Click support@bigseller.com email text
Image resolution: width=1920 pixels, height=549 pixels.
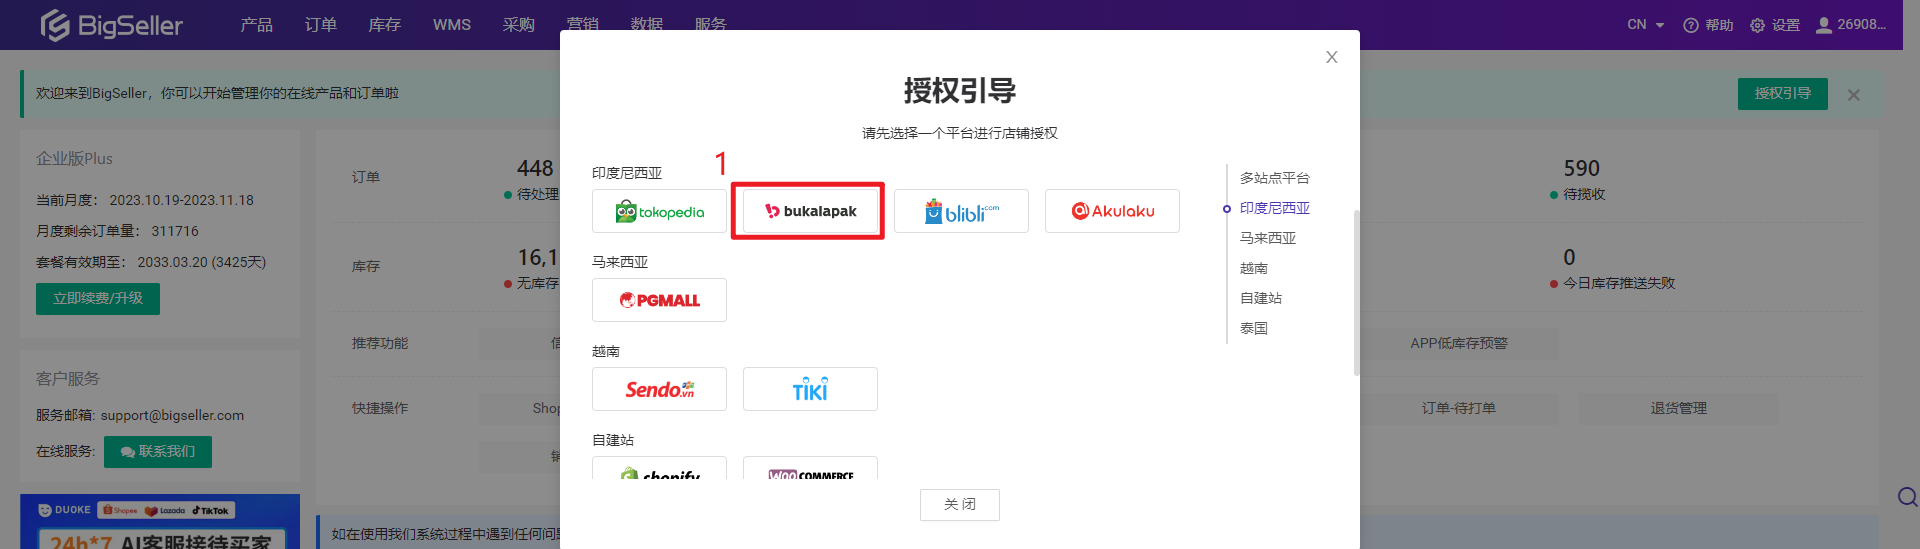[x=172, y=415]
